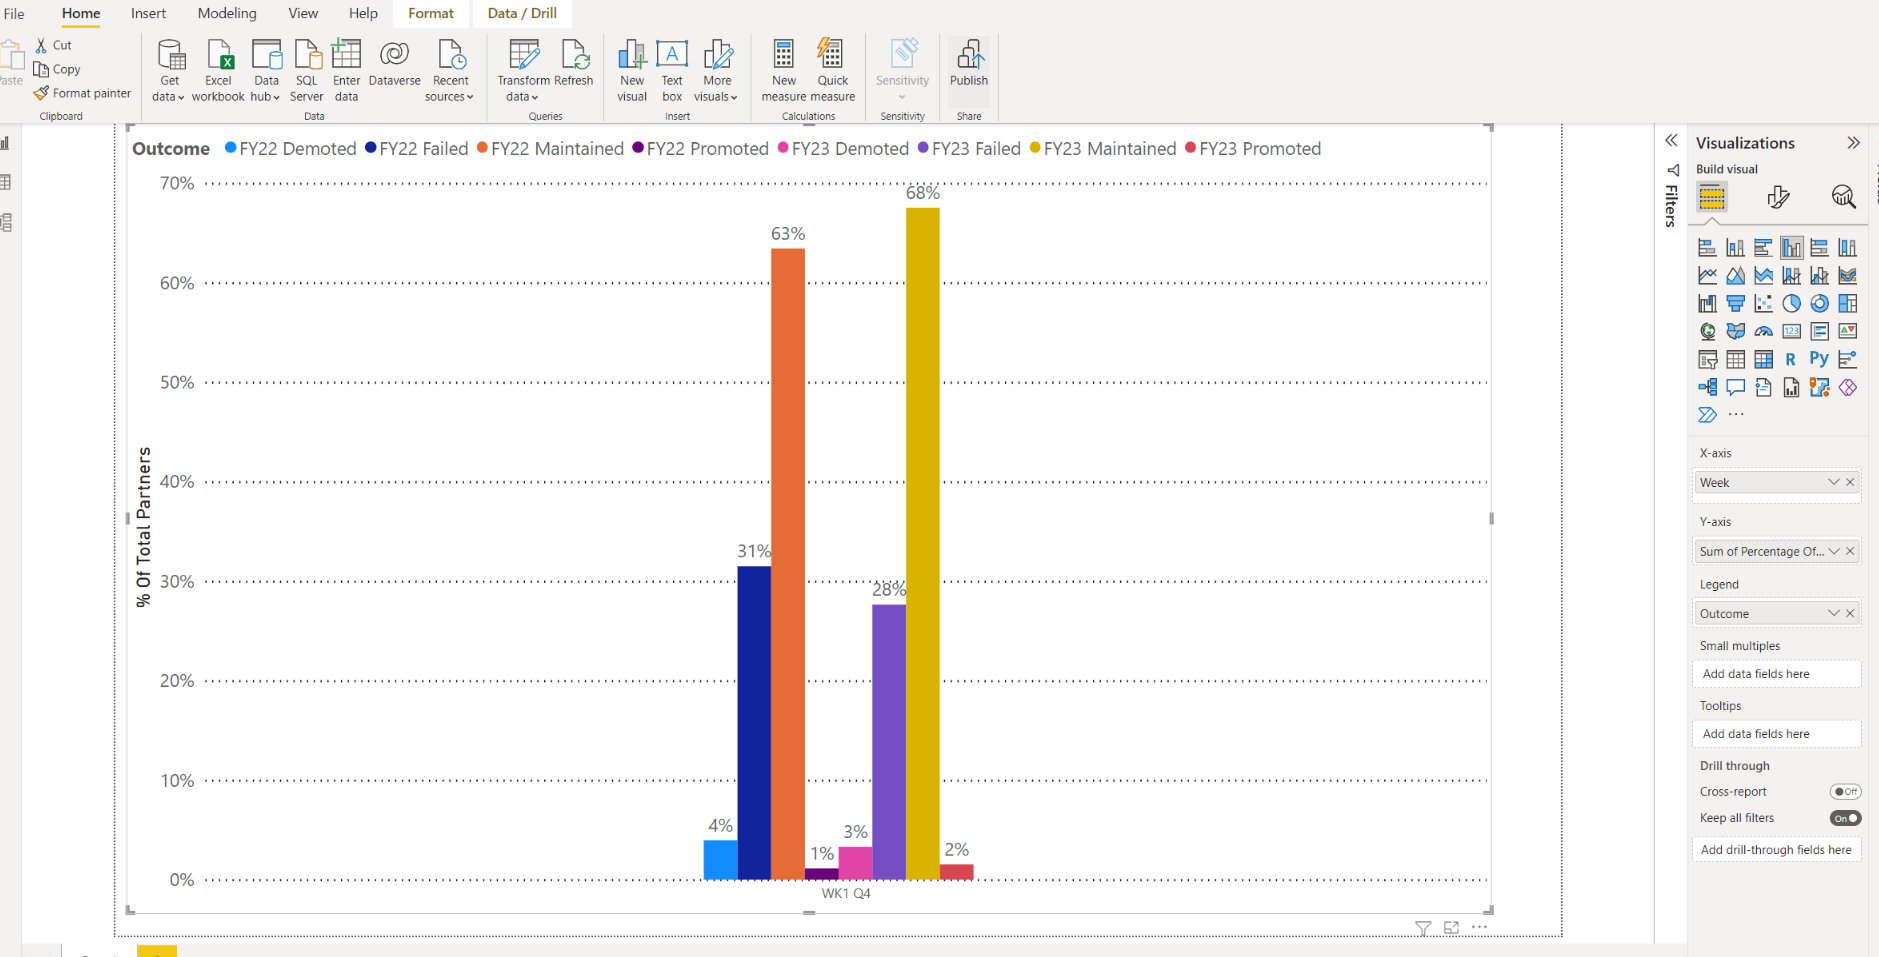Image resolution: width=1879 pixels, height=957 pixels.
Task: Open the Modeling ribbon tab
Action: pos(227,13)
